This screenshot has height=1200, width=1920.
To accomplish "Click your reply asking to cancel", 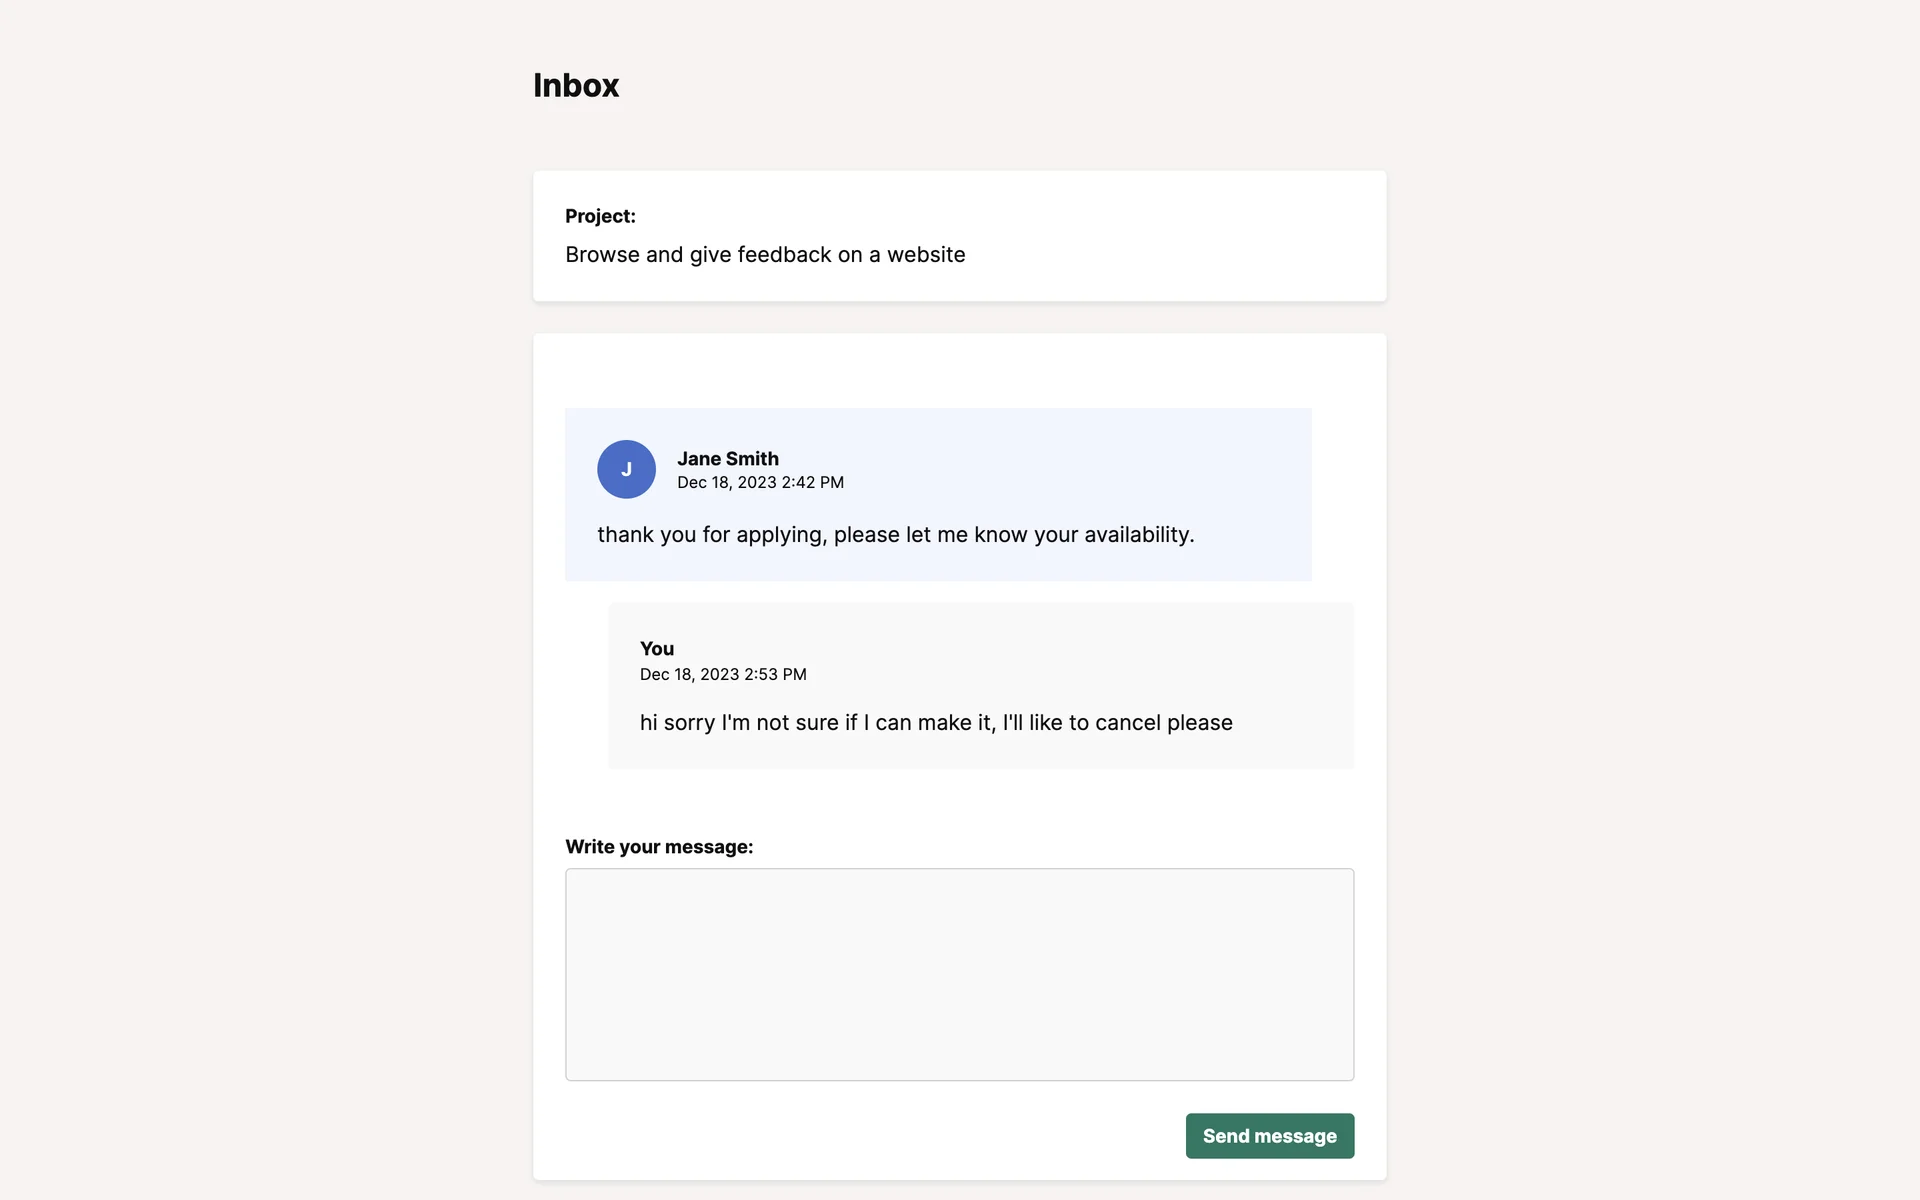I will tap(936, 723).
